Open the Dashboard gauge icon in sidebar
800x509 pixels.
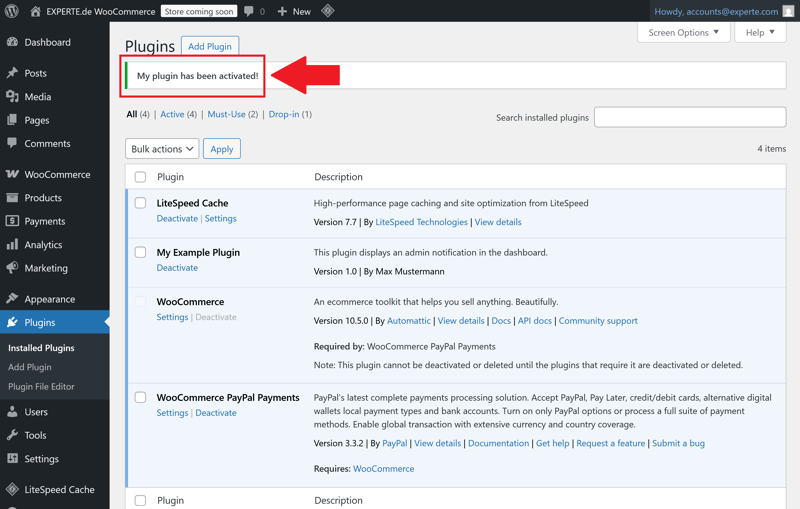(x=12, y=43)
